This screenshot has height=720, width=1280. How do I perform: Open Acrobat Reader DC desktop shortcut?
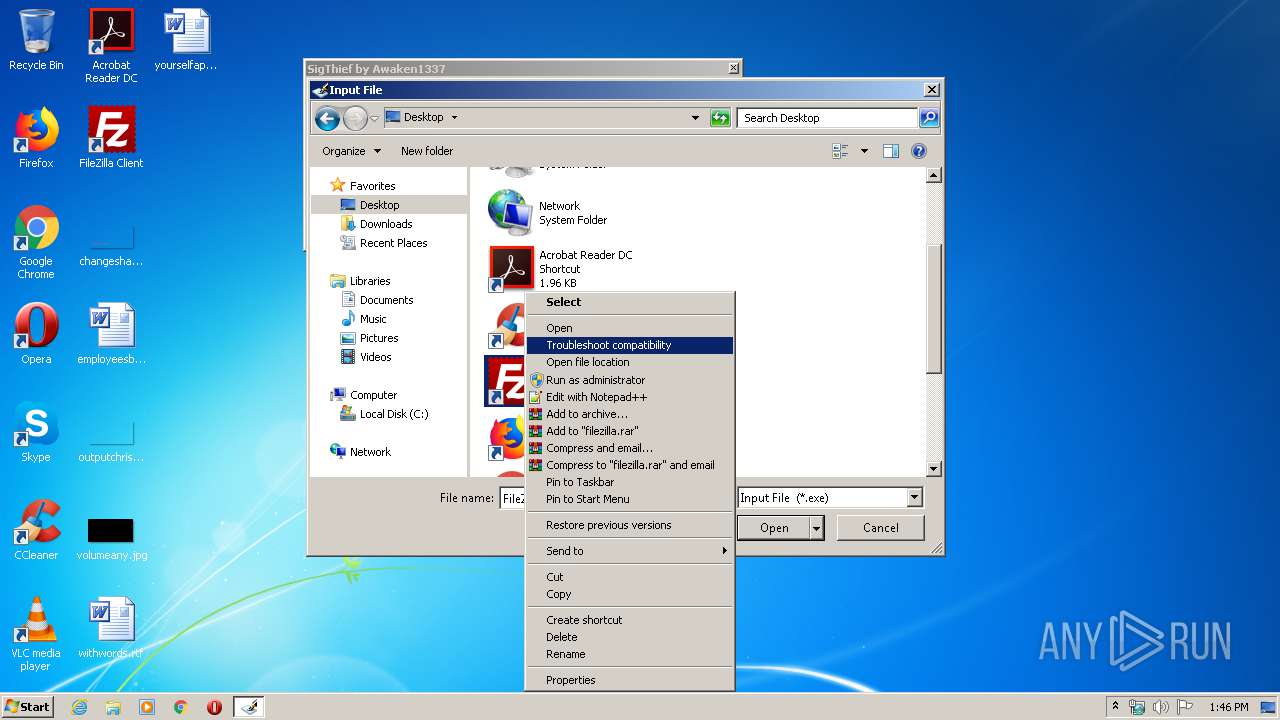coord(111,46)
